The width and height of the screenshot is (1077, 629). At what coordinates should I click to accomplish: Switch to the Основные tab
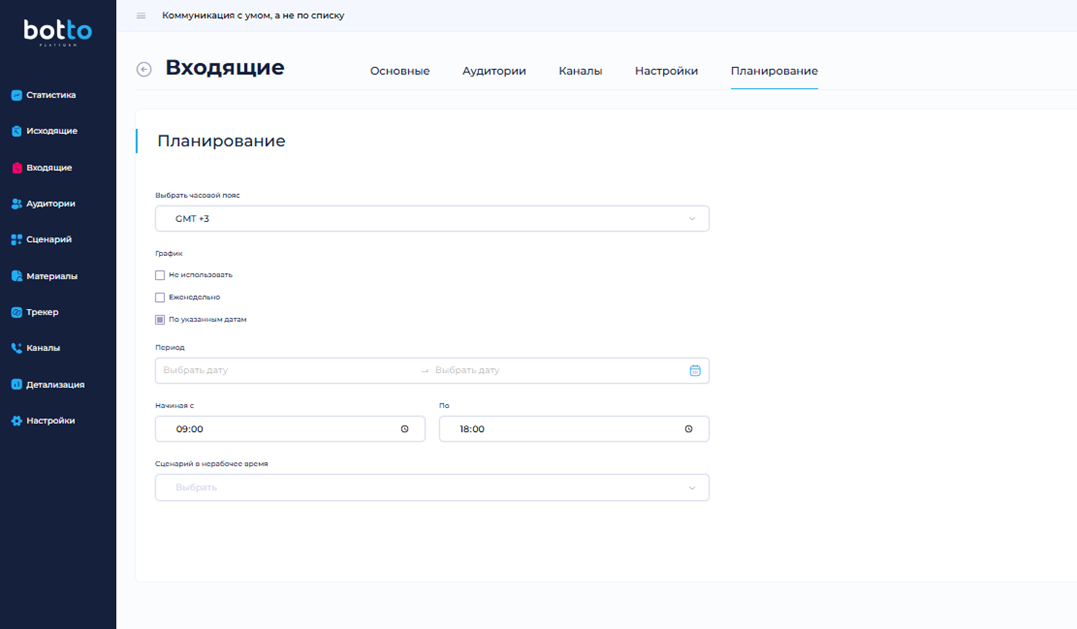[400, 71]
